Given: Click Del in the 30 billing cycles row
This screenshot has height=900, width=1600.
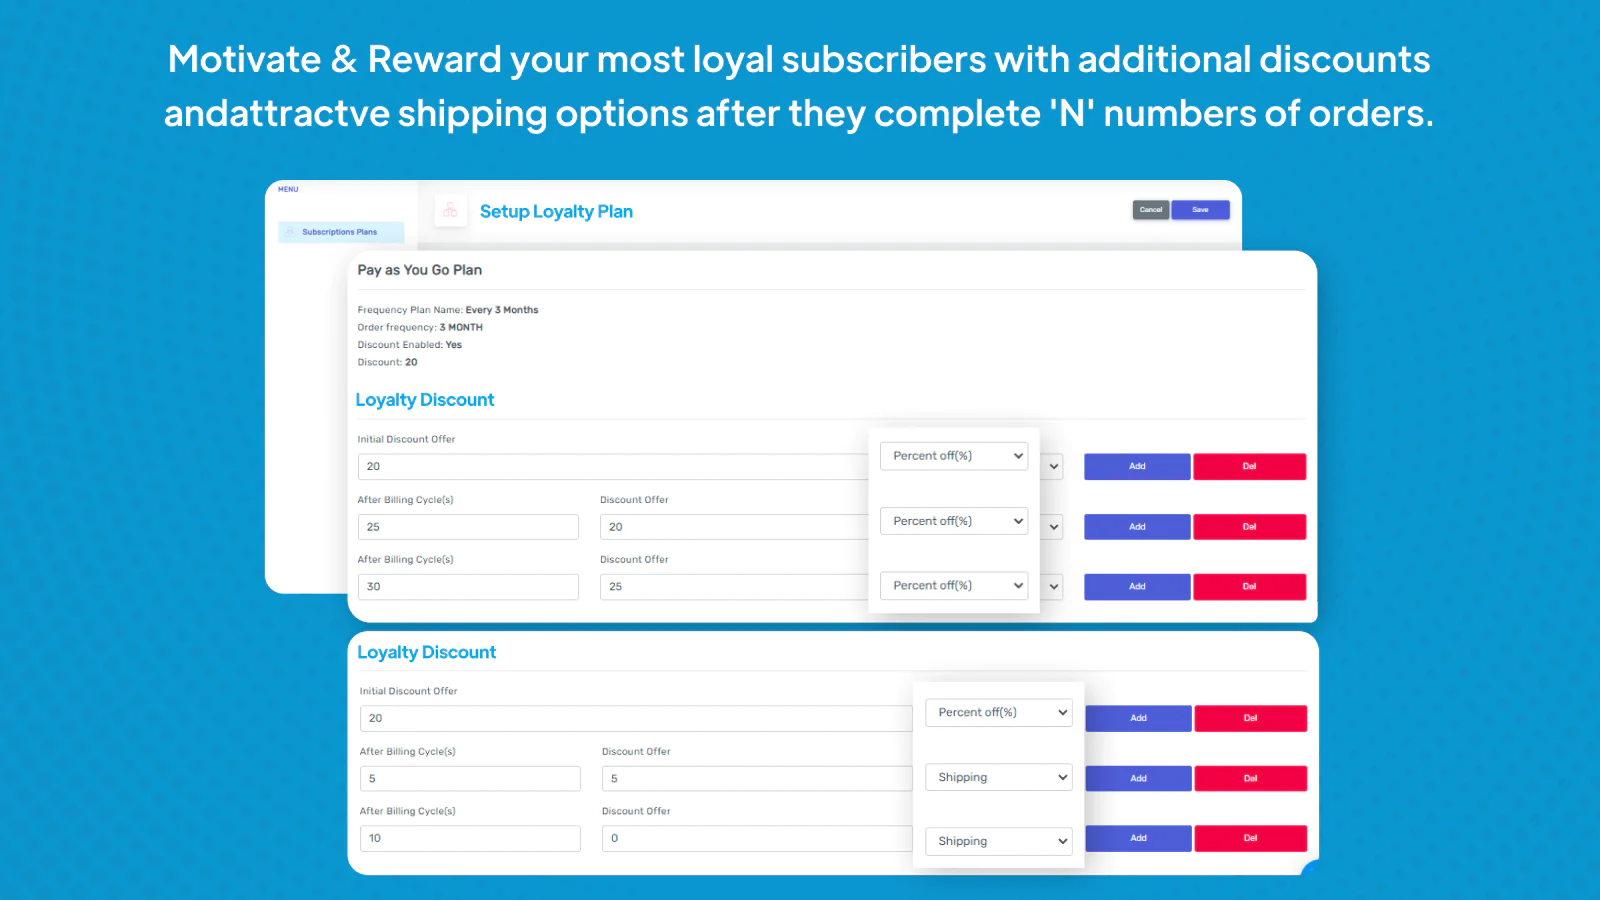Looking at the screenshot, I should tap(1249, 587).
